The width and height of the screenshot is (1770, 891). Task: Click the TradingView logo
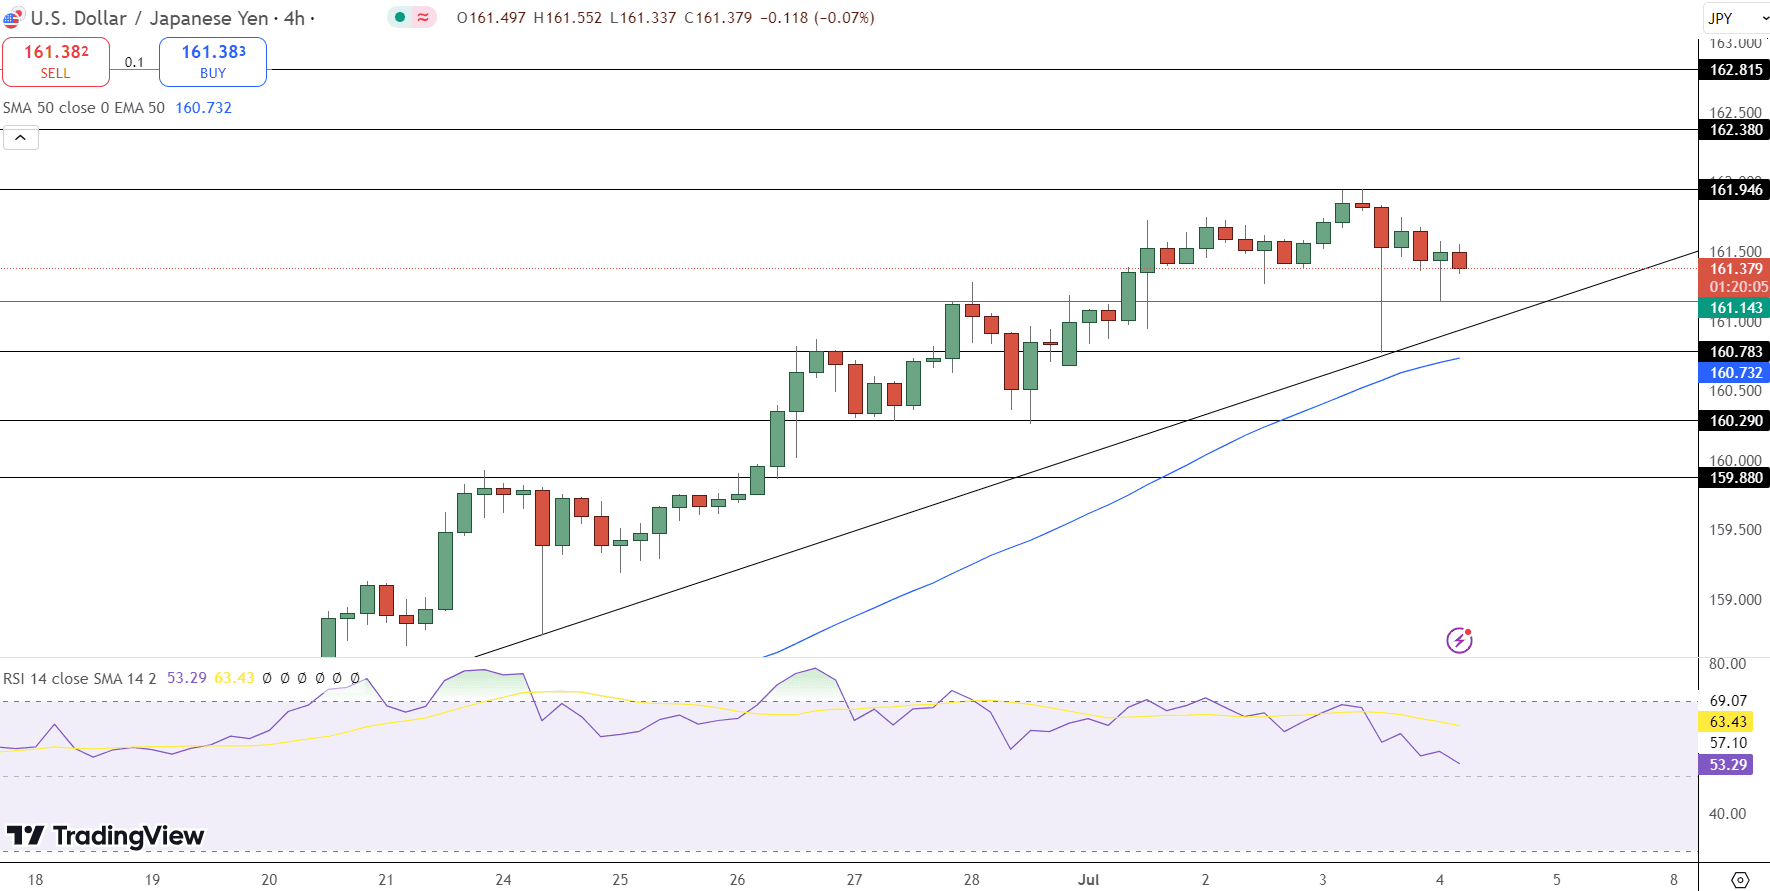pos(105,835)
